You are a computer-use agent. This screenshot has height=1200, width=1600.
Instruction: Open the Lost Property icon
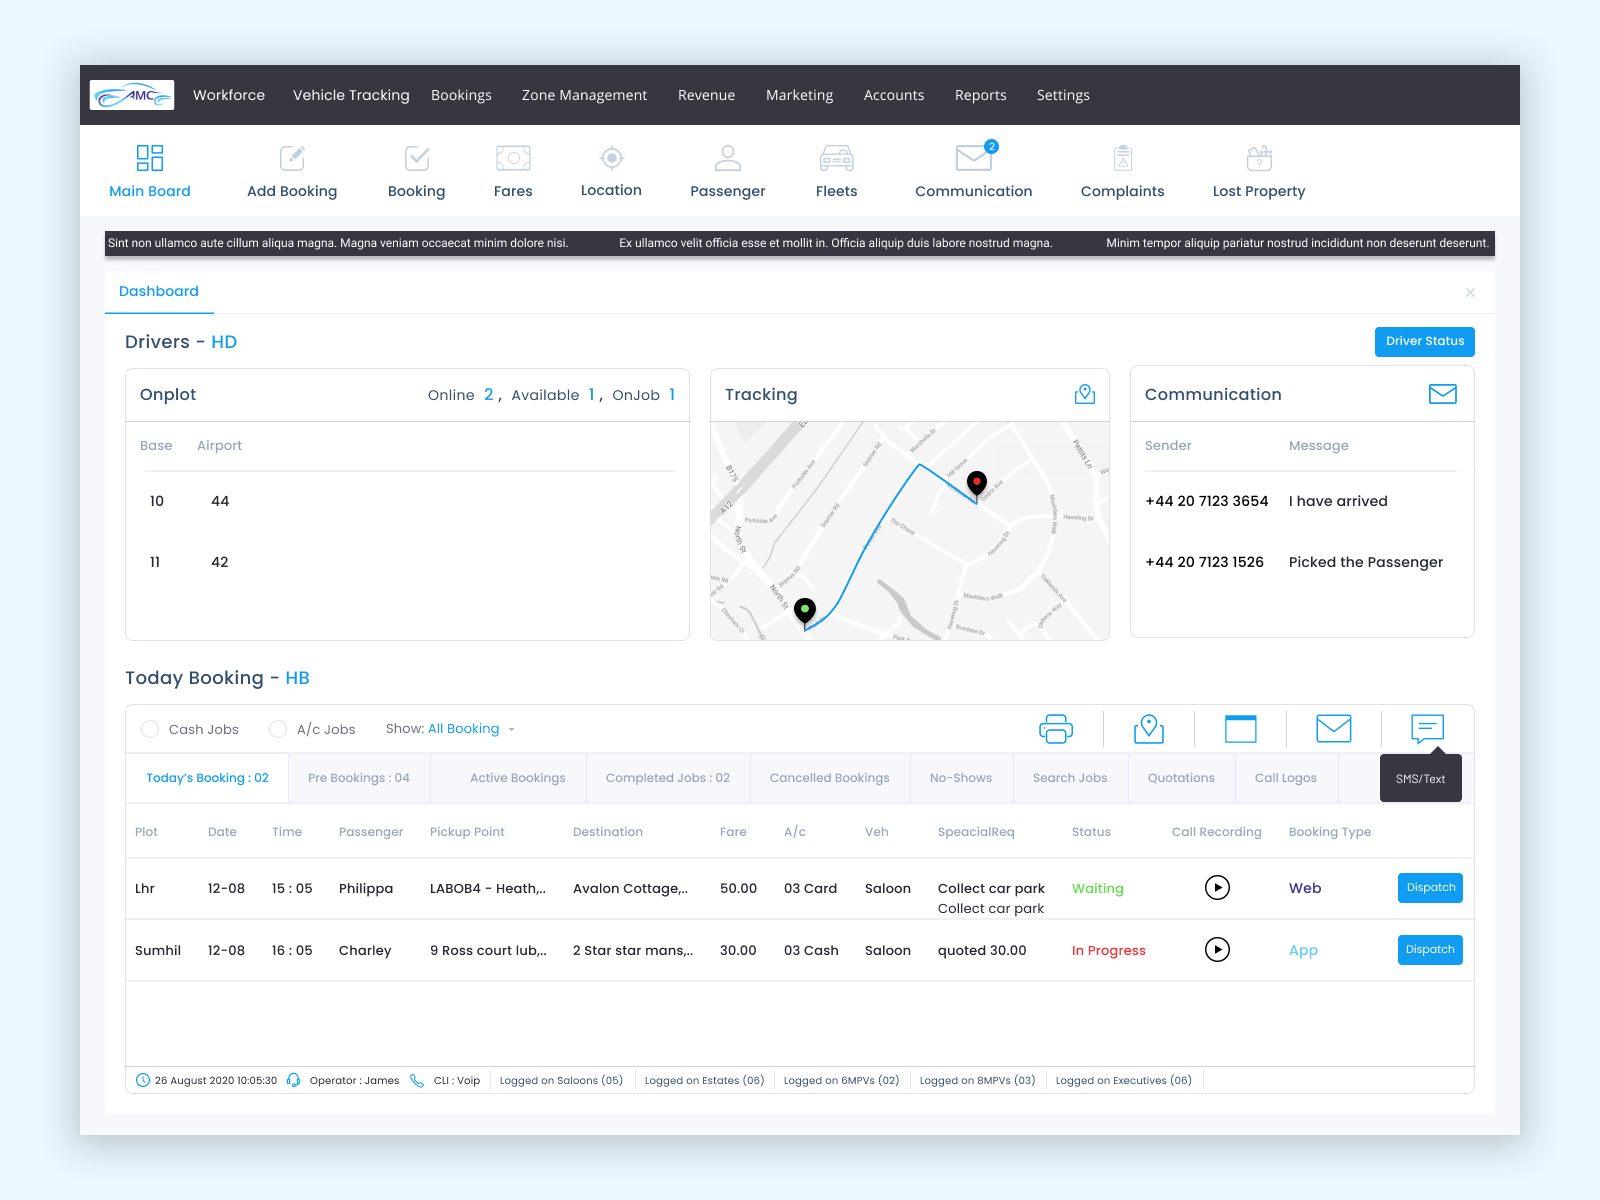click(1259, 159)
